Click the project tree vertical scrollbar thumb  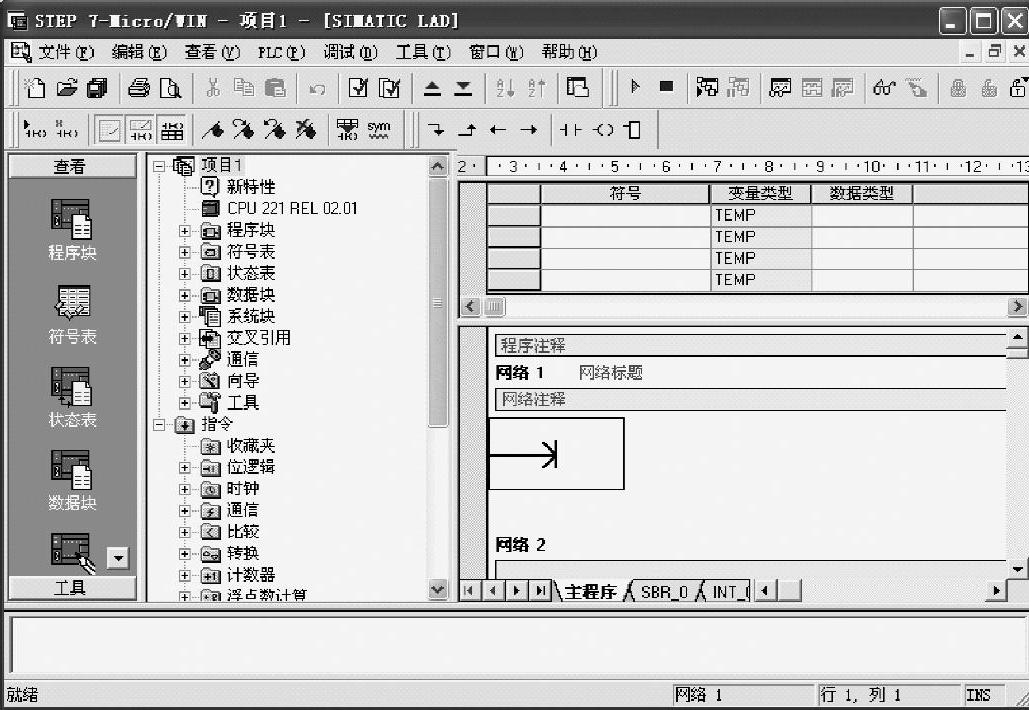coord(438,300)
